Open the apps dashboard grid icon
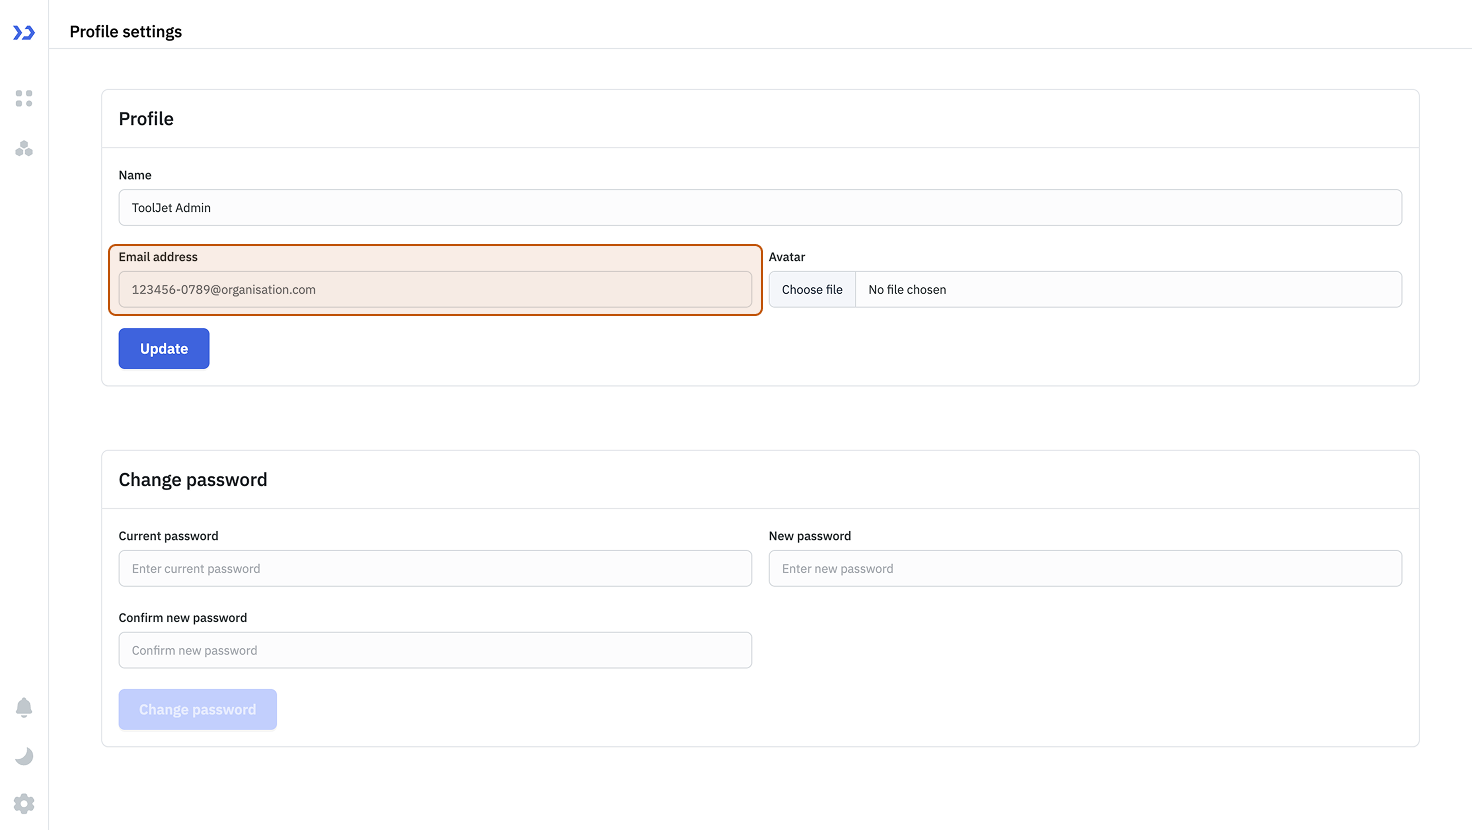This screenshot has height=830, width=1472. coord(24,98)
